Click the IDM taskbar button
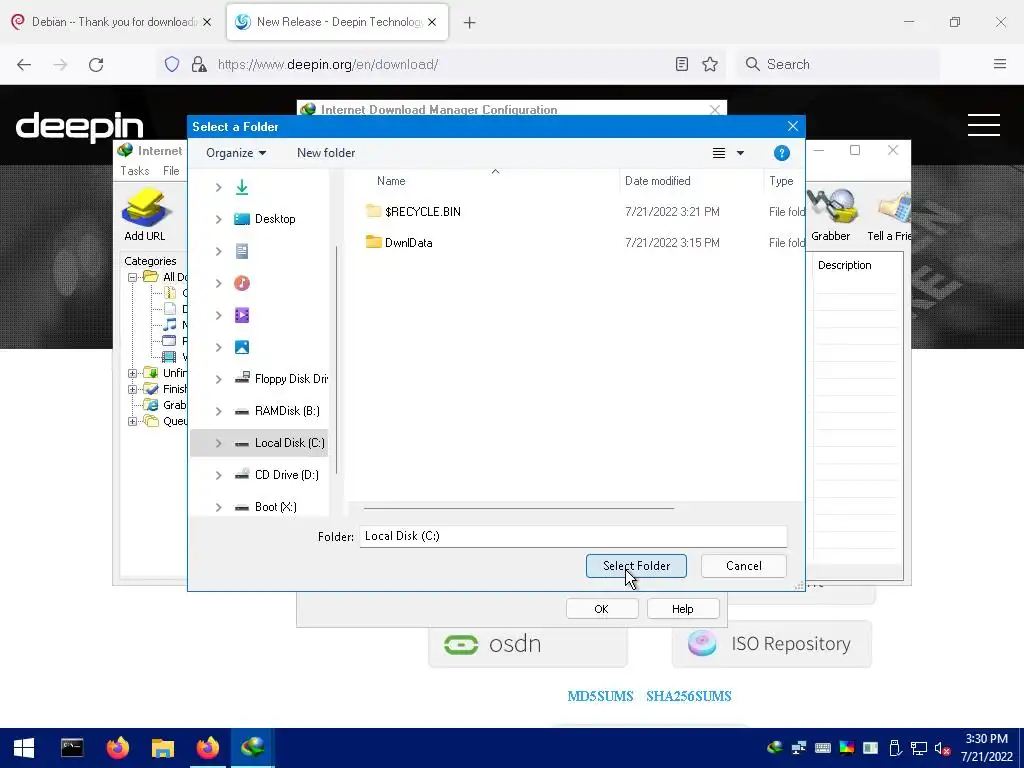Screen dimensions: 1024x768 click(253, 748)
